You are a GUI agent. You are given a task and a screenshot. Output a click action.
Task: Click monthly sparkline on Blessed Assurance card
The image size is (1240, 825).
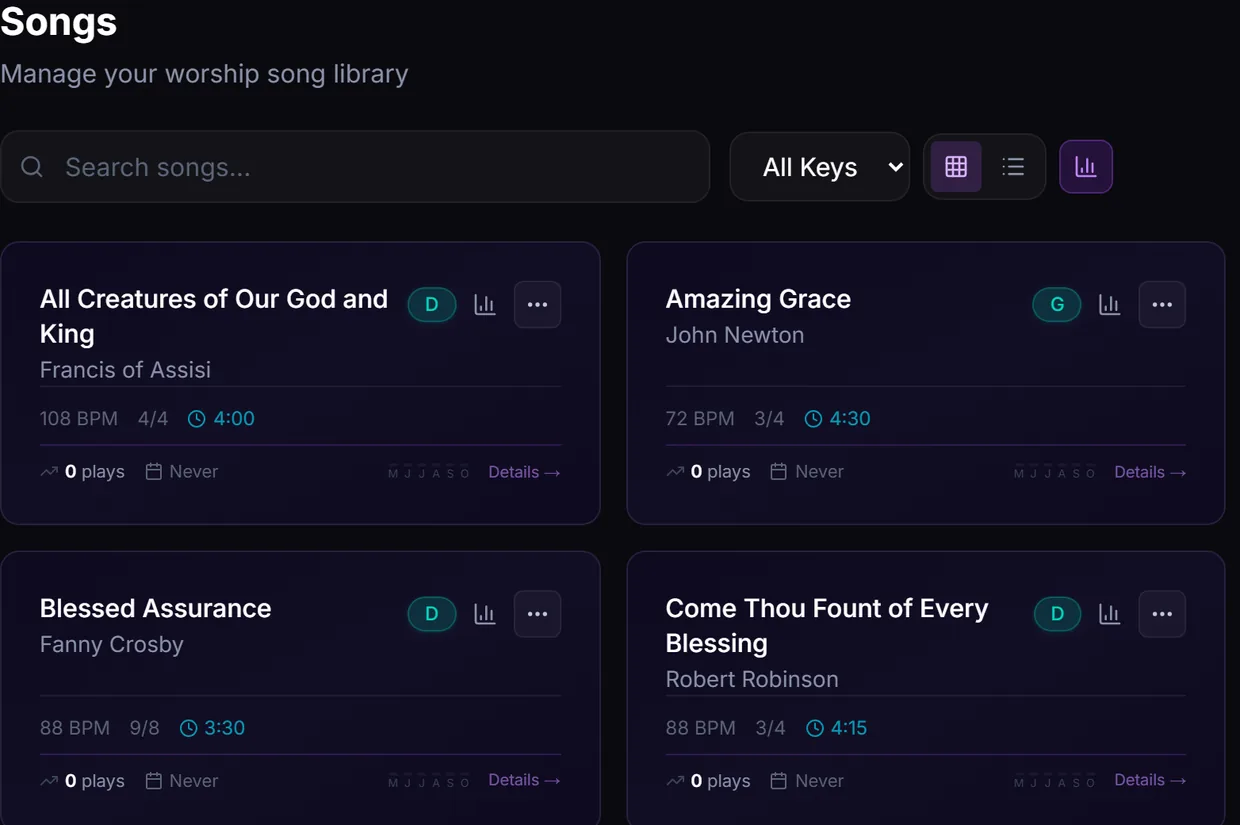pyautogui.click(x=429, y=779)
